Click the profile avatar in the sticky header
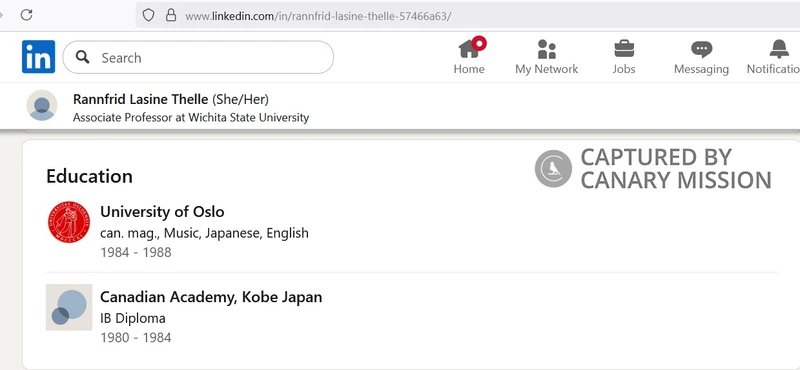 point(42,106)
